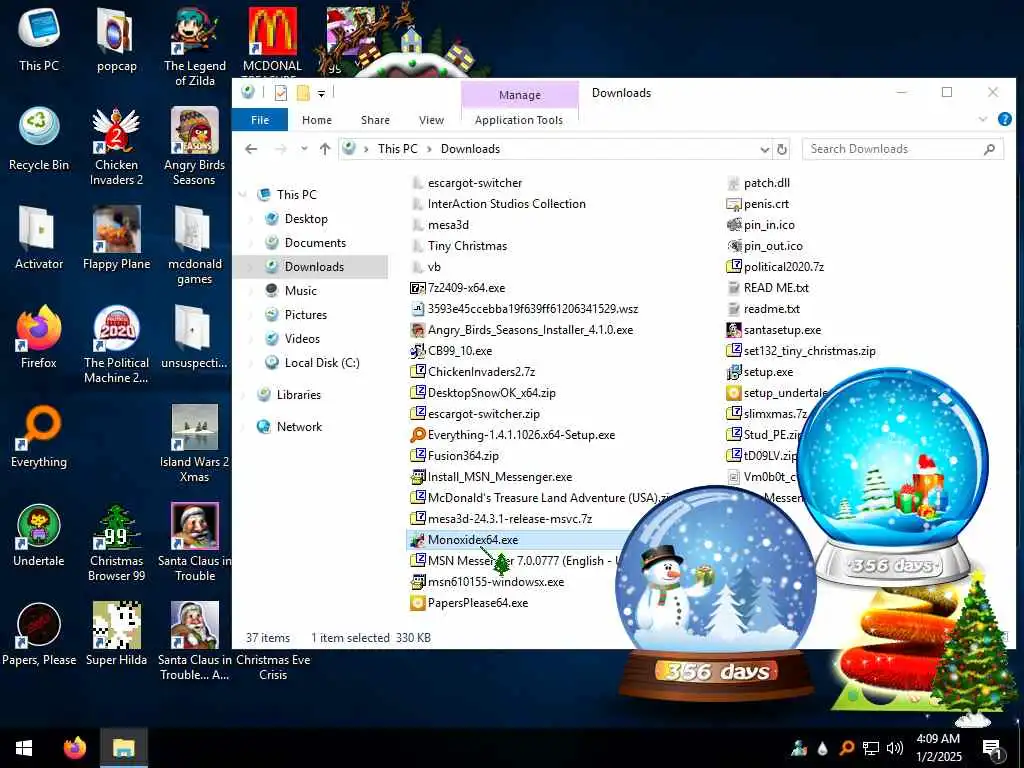Click the Search Downloads field
Viewport: 1024px width, 768px height.
[903, 149]
